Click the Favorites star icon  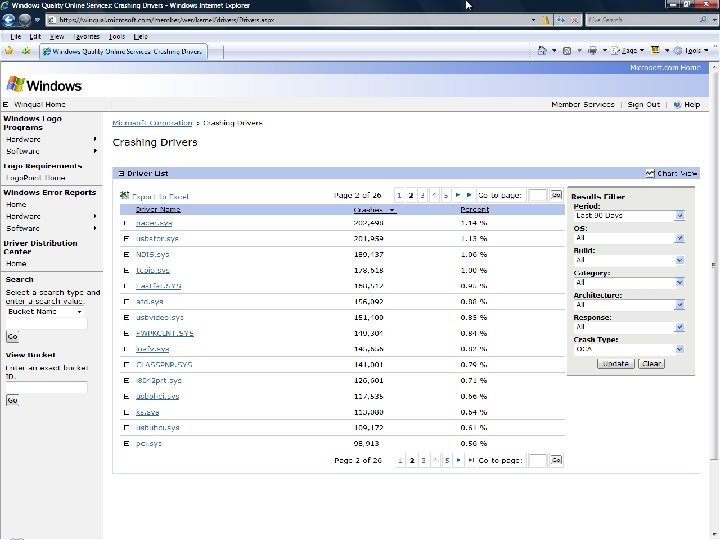click(x=9, y=50)
